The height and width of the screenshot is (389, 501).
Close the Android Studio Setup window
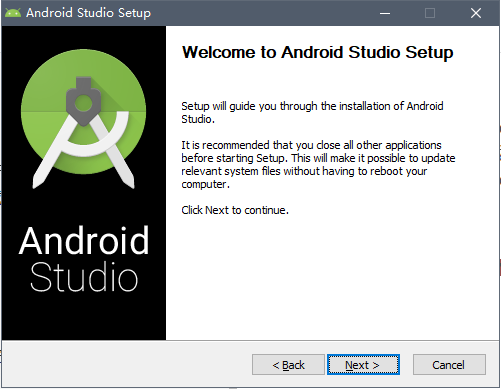[476, 13]
